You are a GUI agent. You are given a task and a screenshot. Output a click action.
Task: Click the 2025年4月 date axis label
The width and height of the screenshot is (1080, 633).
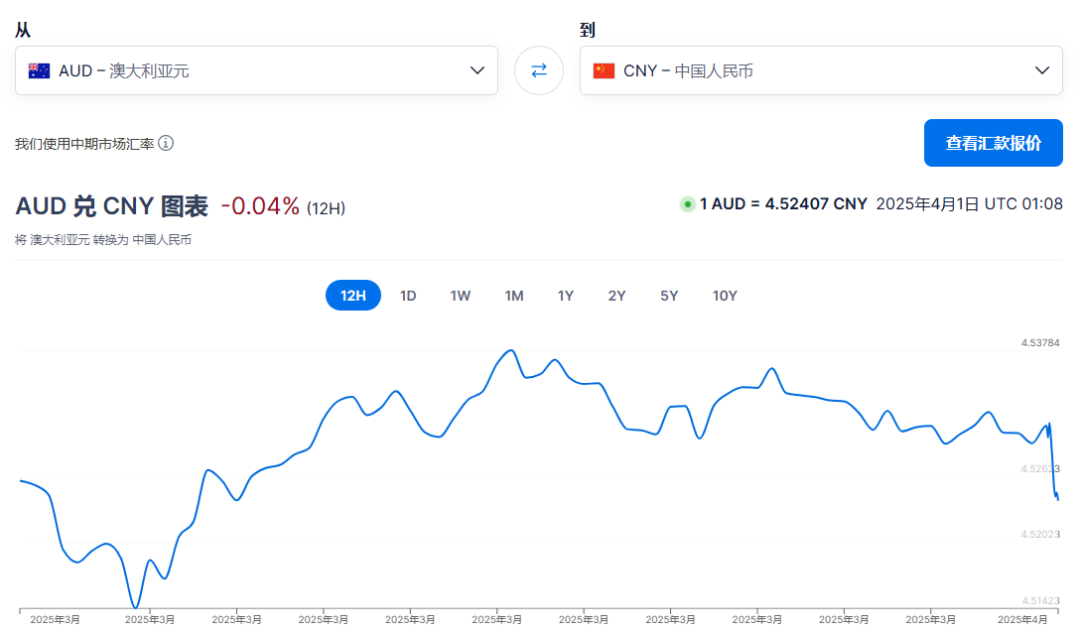tap(1022, 620)
